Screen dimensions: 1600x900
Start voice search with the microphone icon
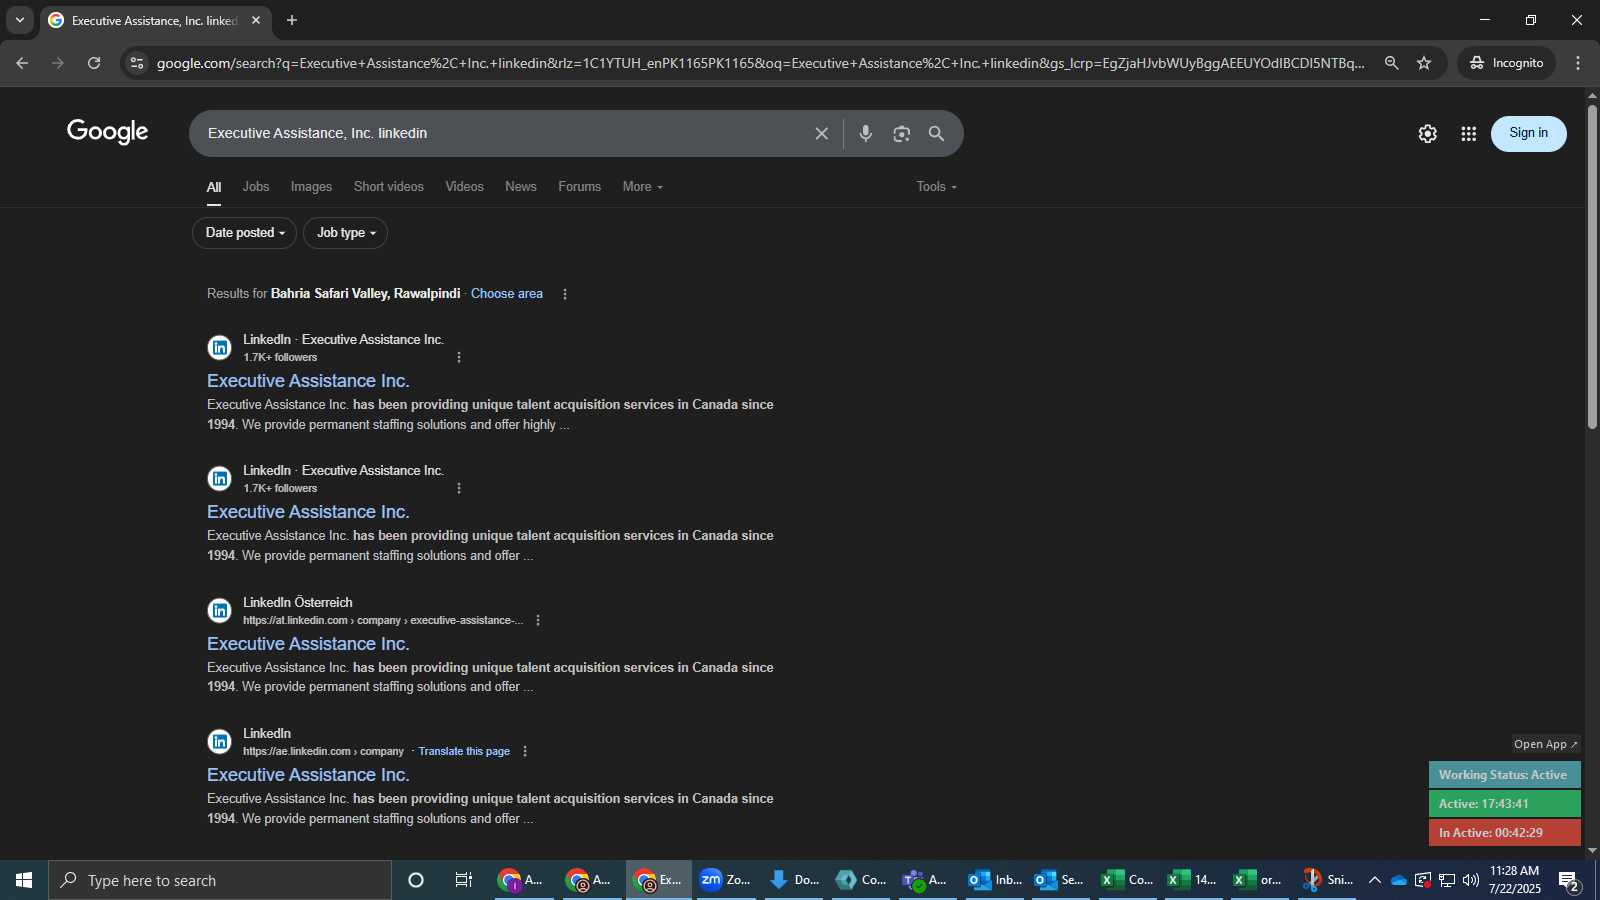point(866,134)
